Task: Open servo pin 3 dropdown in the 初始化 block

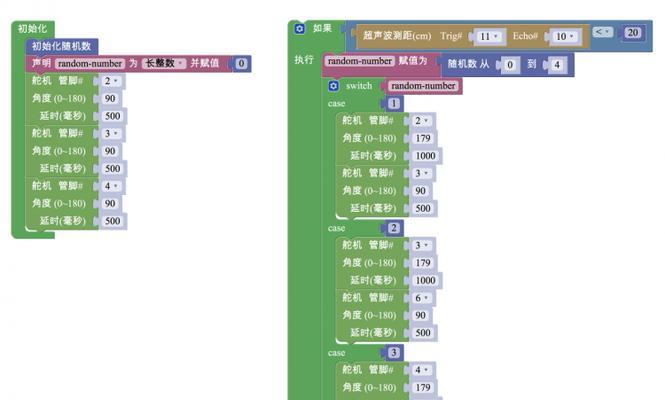Action: click(112, 134)
